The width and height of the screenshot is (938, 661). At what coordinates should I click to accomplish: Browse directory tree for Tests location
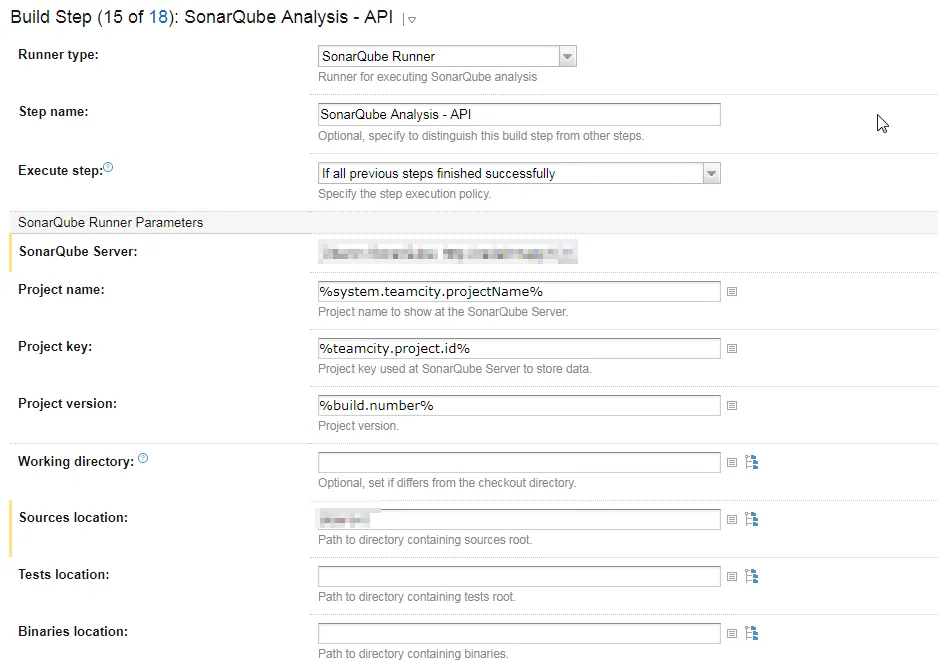pyautogui.click(x=752, y=576)
